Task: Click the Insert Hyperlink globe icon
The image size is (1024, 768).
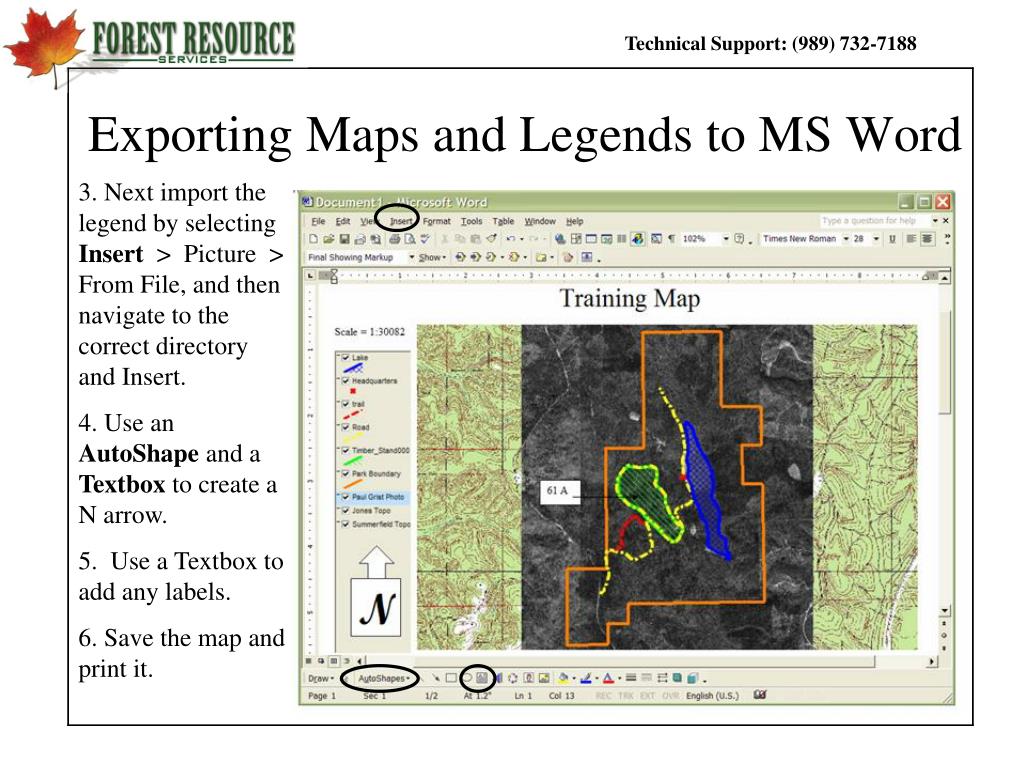Action: point(560,239)
